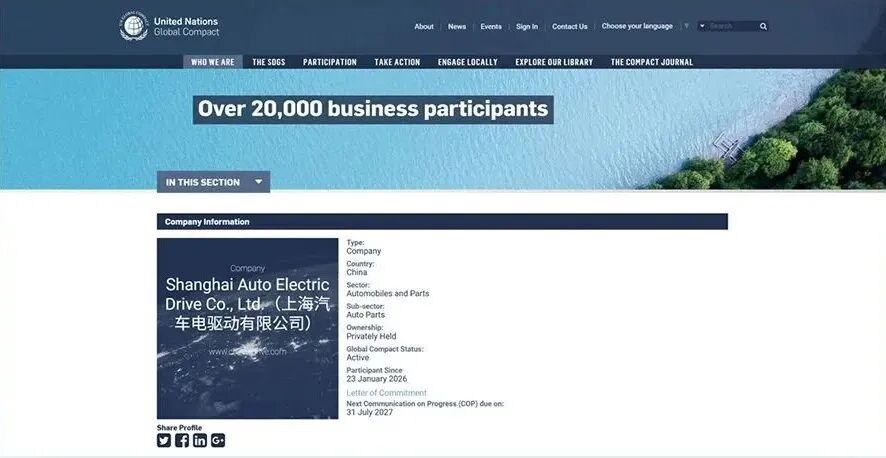Share profile on Google Plus

point(218,440)
